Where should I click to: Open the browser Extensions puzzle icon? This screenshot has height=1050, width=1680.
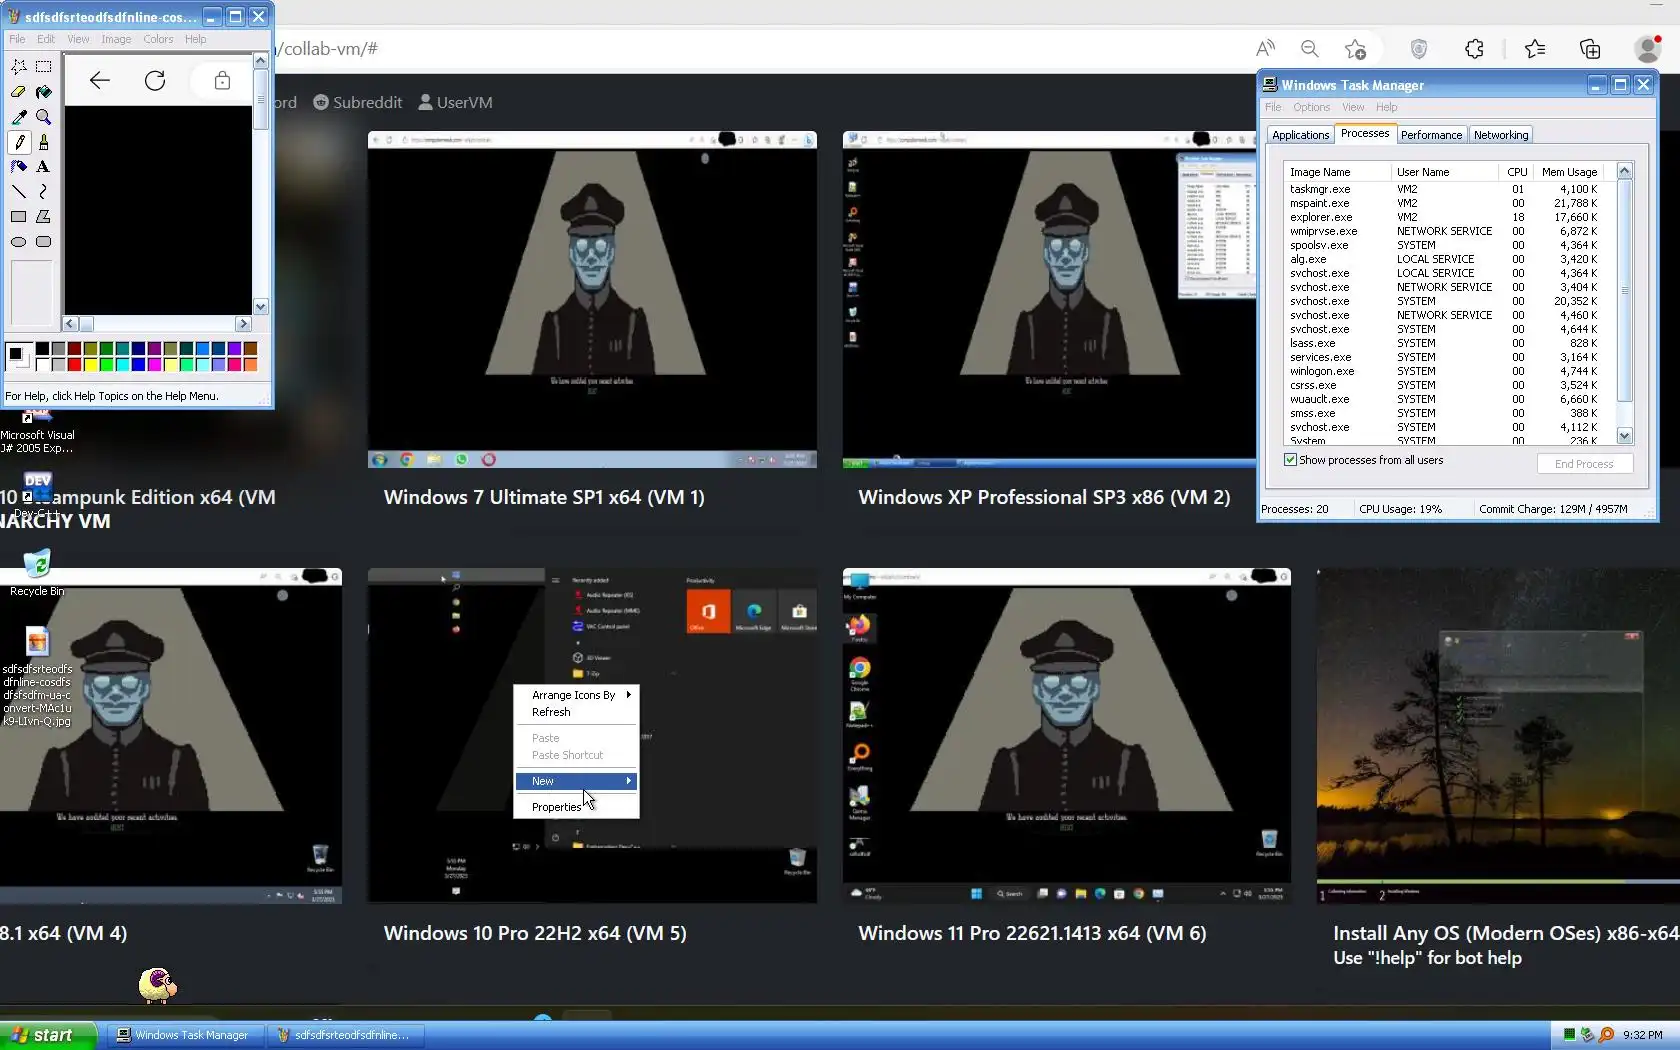click(1474, 49)
